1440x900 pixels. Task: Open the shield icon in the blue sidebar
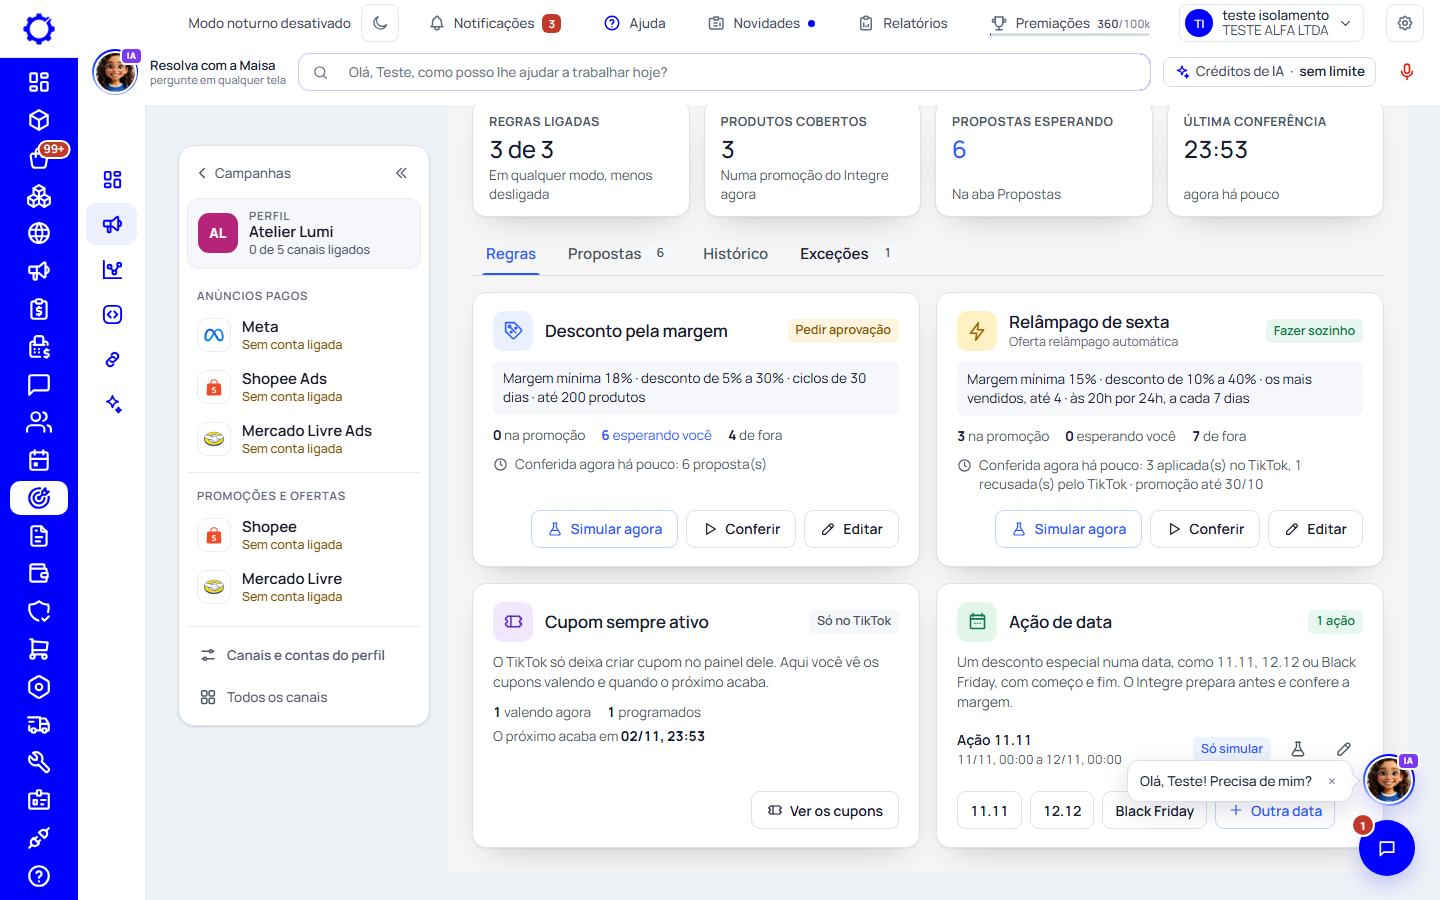[x=39, y=611]
